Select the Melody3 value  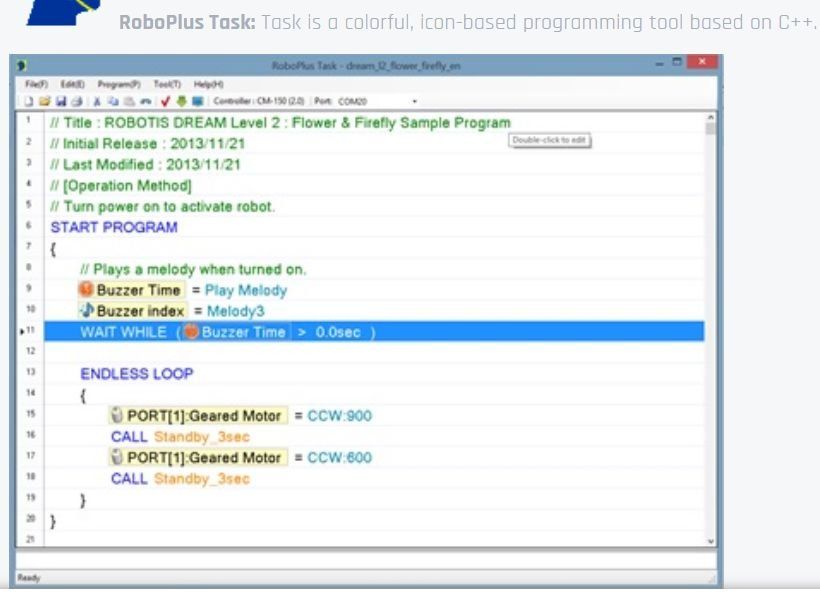point(235,311)
